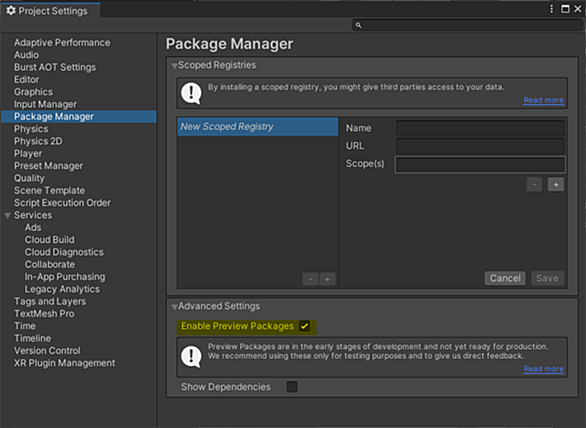The image size is (586, 428).
Task: Click the registry Name input field
Action: click(x=480, y=128)
